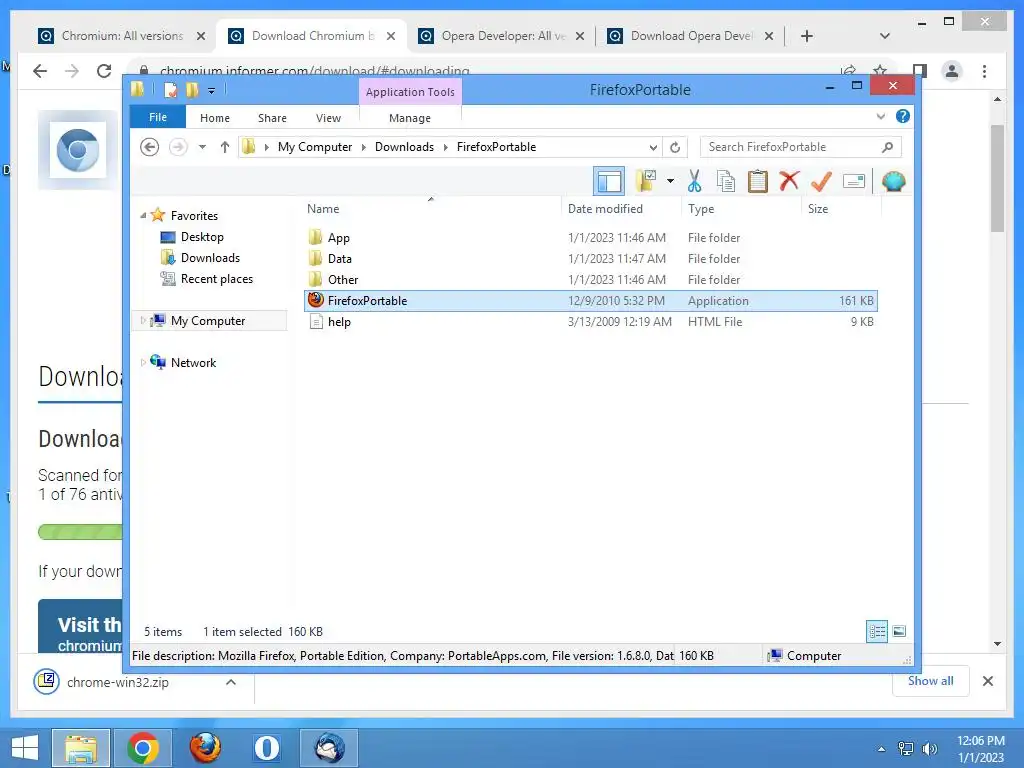The height and width of the screenshot is (768, 1024).
Task: Open chrome-win32.zip download options arrow
Action: (x=231, y=682)
